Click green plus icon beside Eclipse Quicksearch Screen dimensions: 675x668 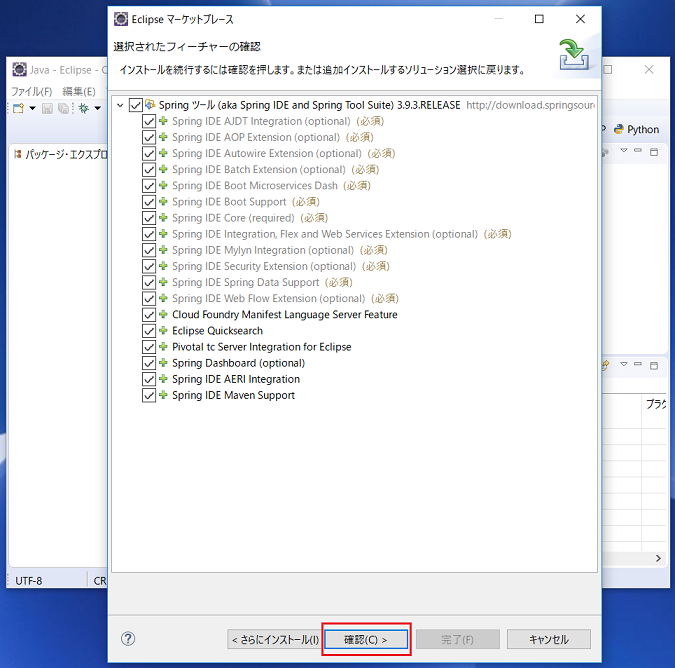(x=163, y=331)
